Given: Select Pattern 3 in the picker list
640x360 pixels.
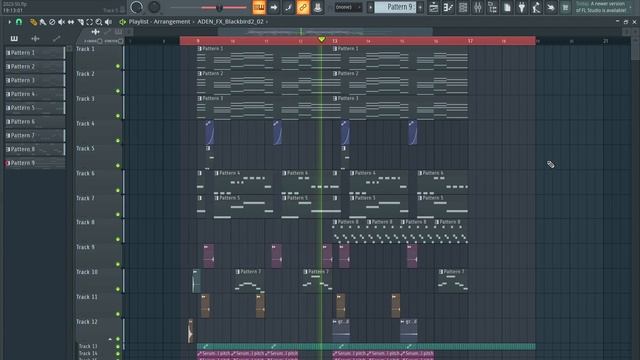Looking at the screenshot, I should 35,80.
